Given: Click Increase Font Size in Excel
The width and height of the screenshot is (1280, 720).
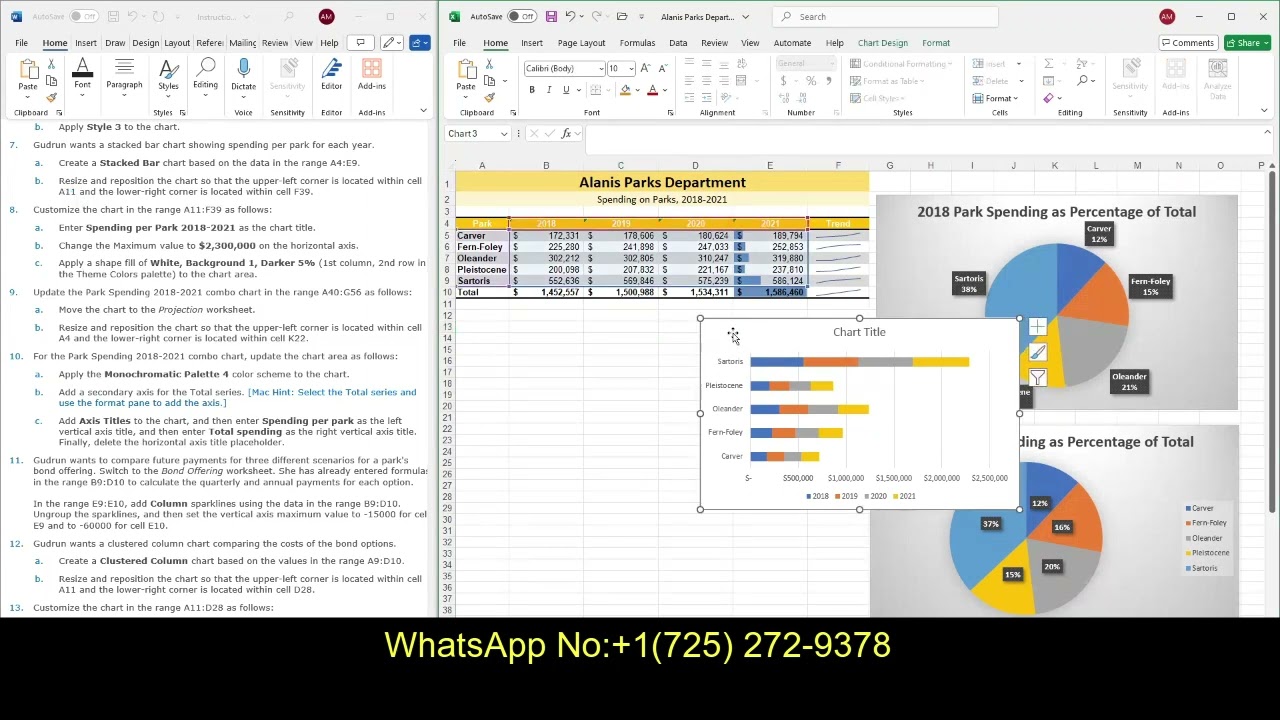Looking at the screenshot, I should (645, 68).
